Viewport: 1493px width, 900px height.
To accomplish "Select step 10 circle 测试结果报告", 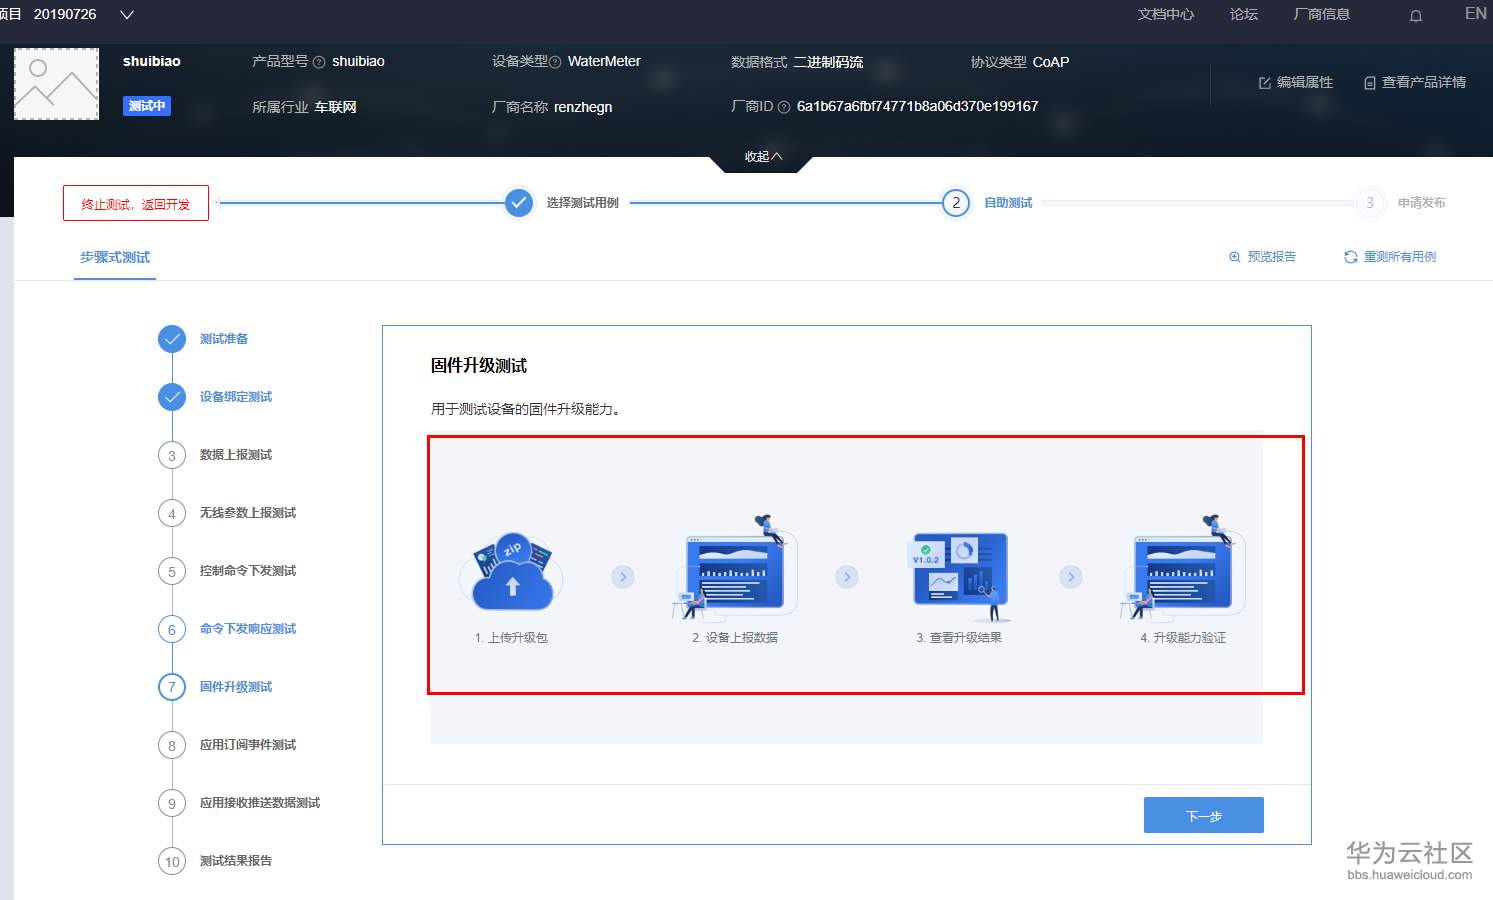I will [172, 862].
